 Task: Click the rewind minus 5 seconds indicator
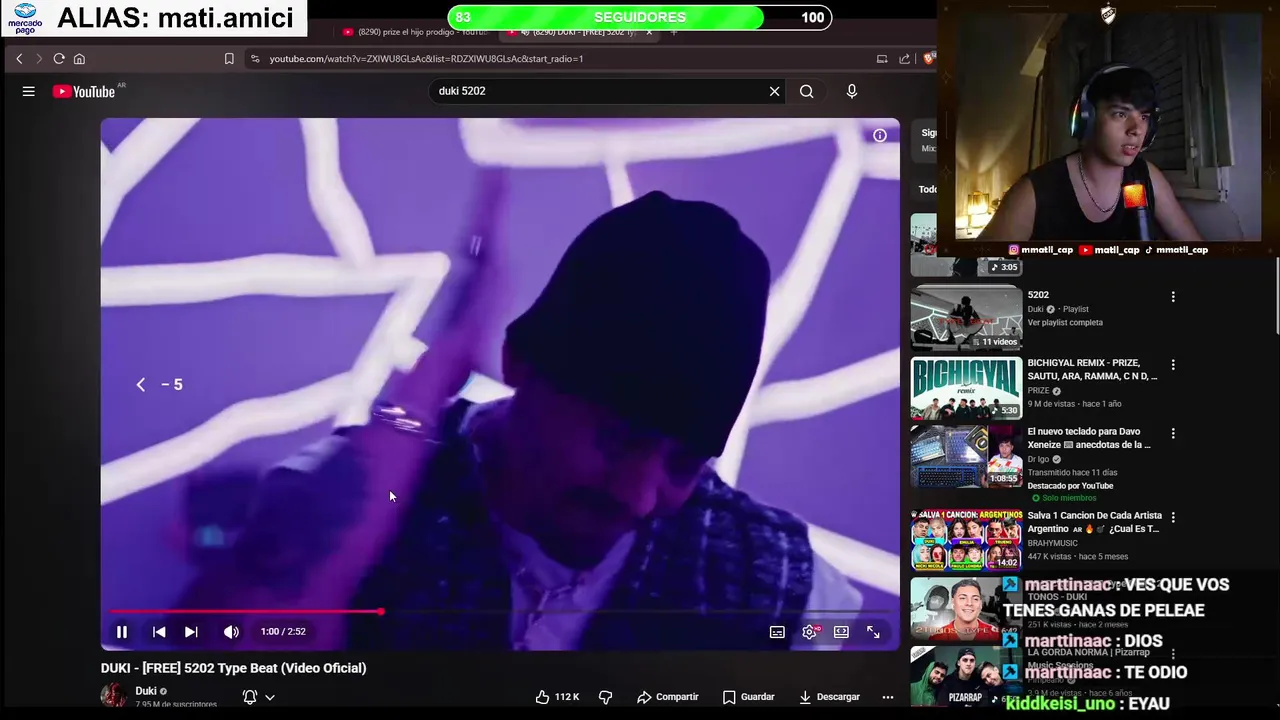[160, 385]
